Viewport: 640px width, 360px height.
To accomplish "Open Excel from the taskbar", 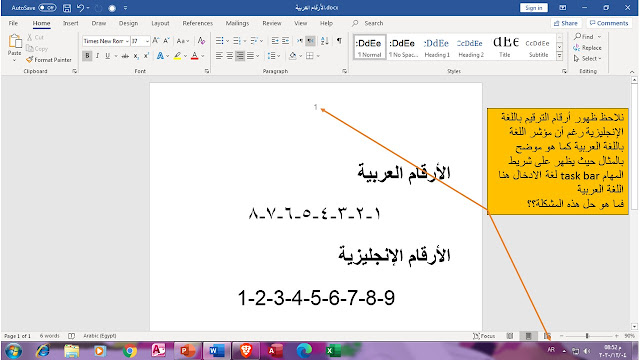I will point(333,351).
